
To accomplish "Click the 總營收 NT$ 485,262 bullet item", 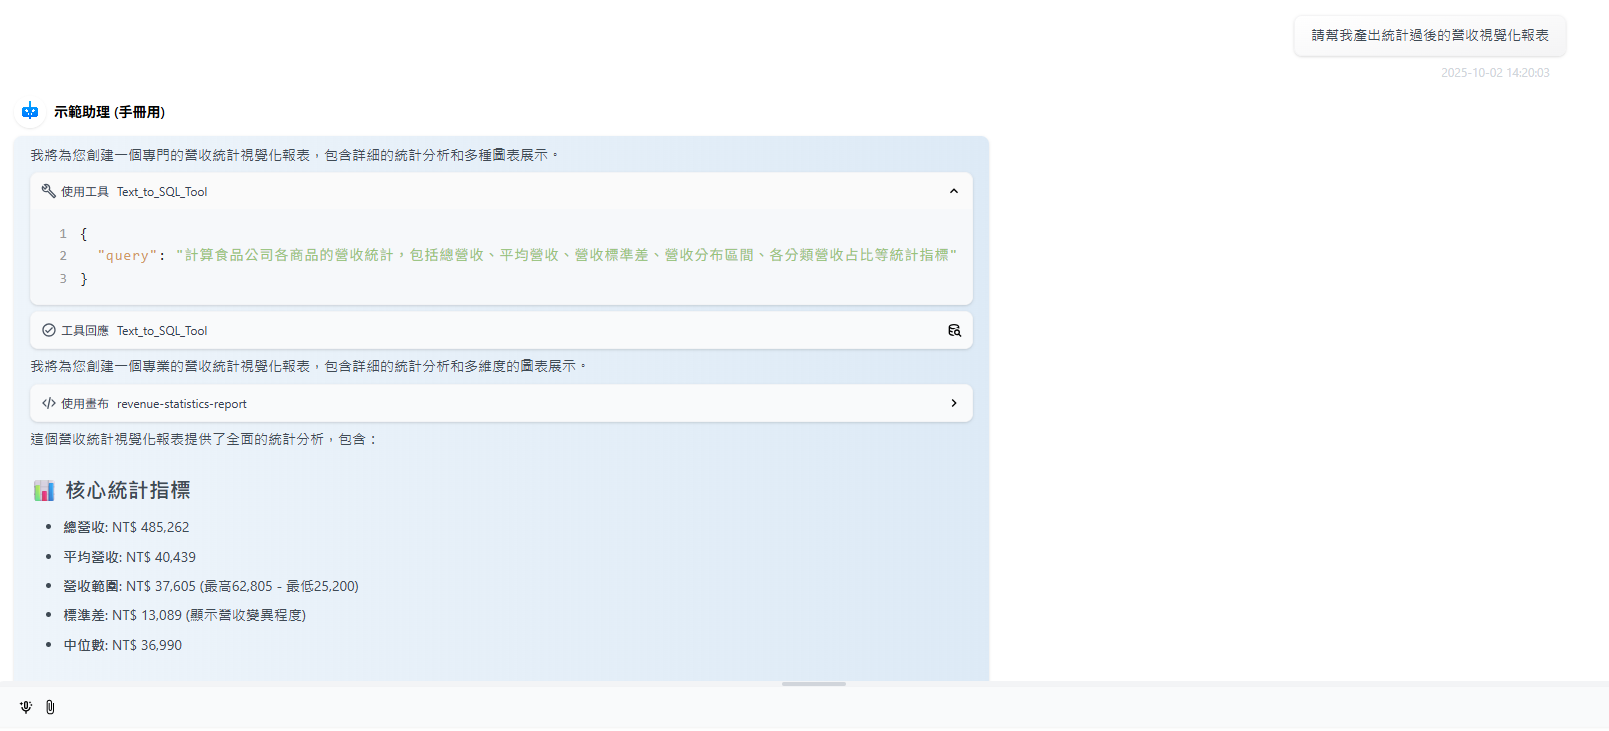I will click(126, 527).
